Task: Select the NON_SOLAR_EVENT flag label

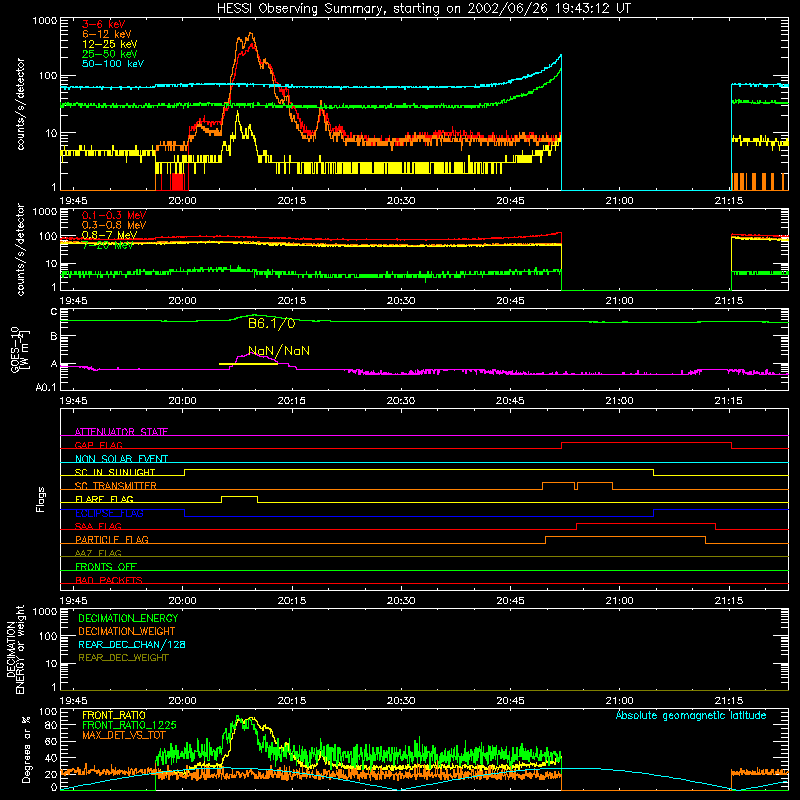Action: pos(121,459)
